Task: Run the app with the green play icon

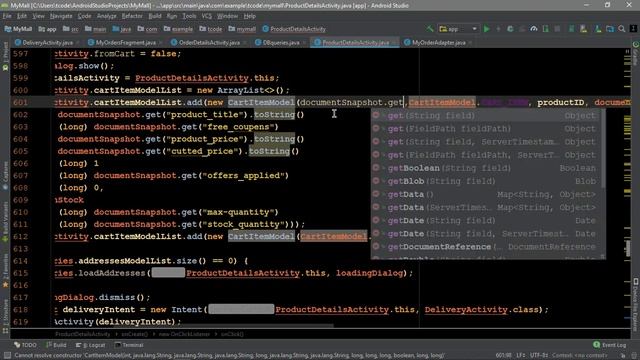Action: click(x=487, y=29)
